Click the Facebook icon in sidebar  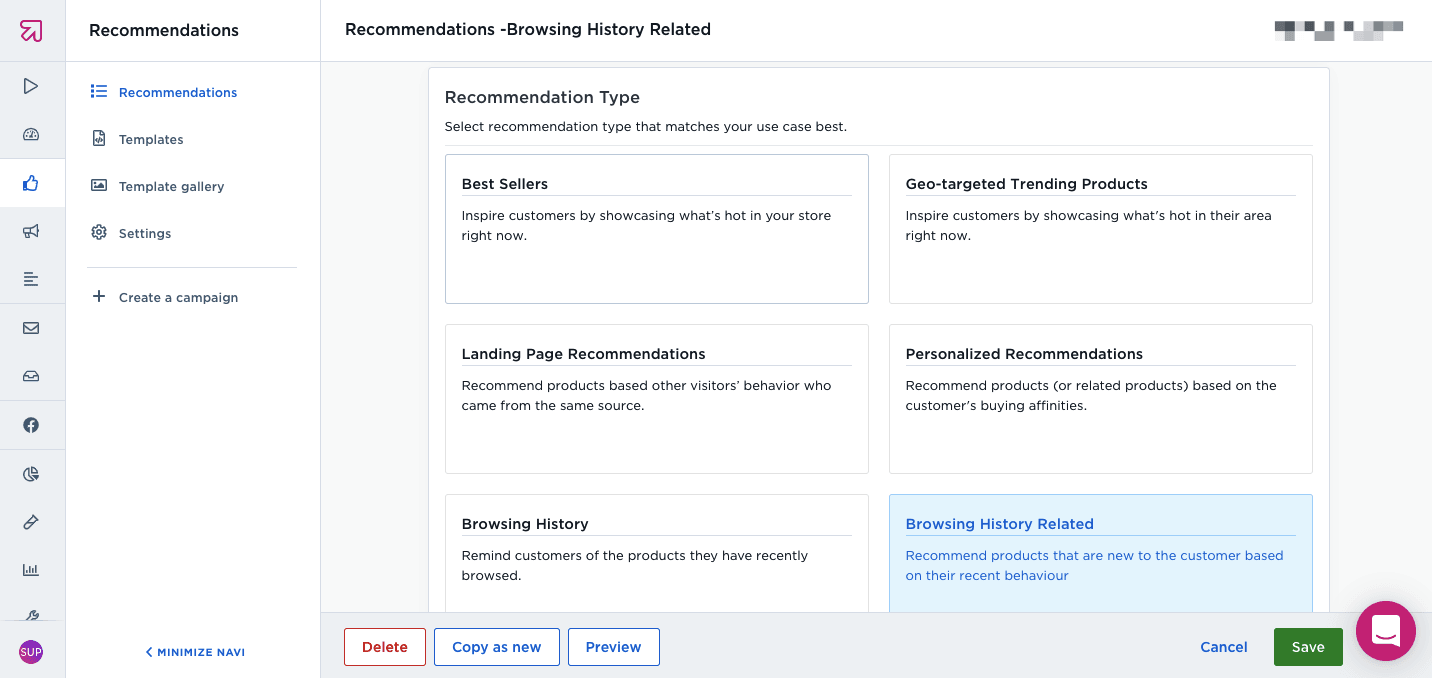pos(31,425)
